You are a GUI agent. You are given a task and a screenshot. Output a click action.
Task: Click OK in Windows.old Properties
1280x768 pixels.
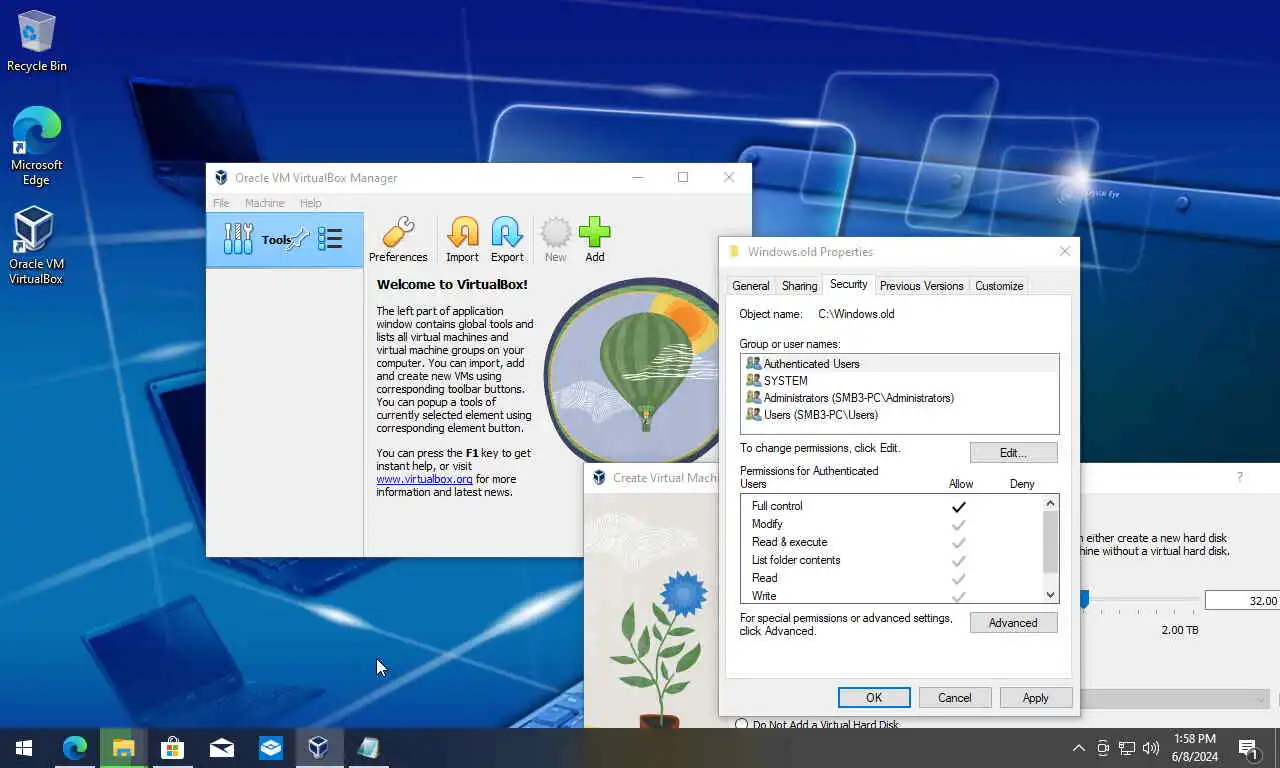pyautogui.click(x=874, y=698)
